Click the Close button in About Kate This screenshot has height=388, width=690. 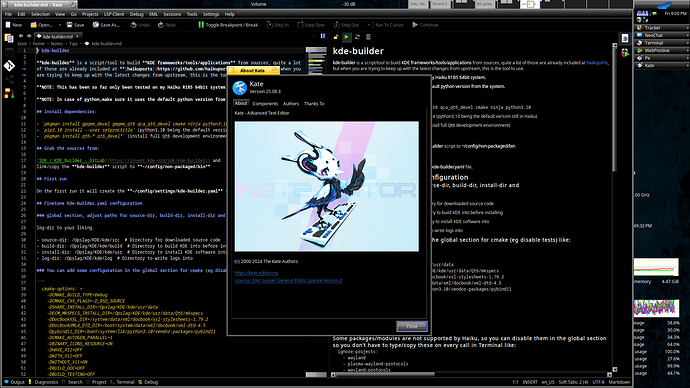point(411,326)
